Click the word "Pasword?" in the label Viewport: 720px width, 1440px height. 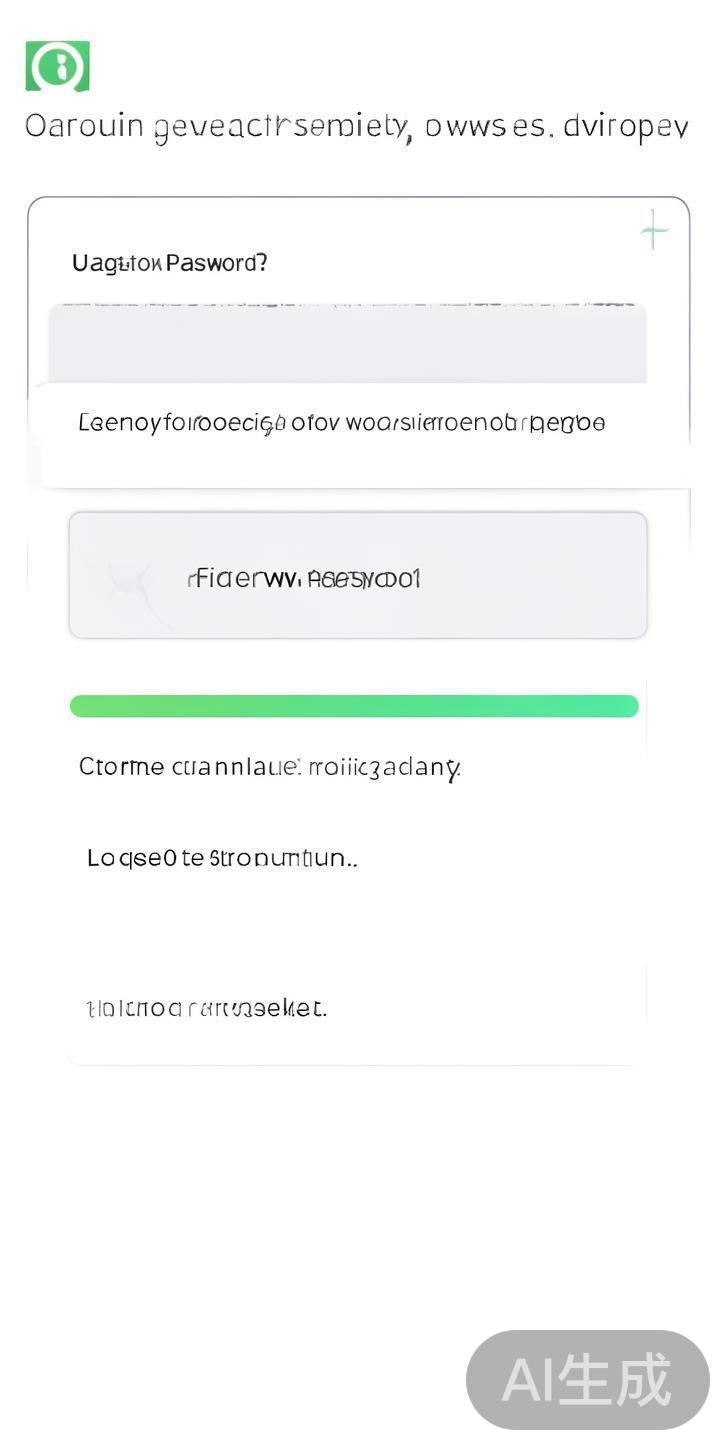click(216, 263)
